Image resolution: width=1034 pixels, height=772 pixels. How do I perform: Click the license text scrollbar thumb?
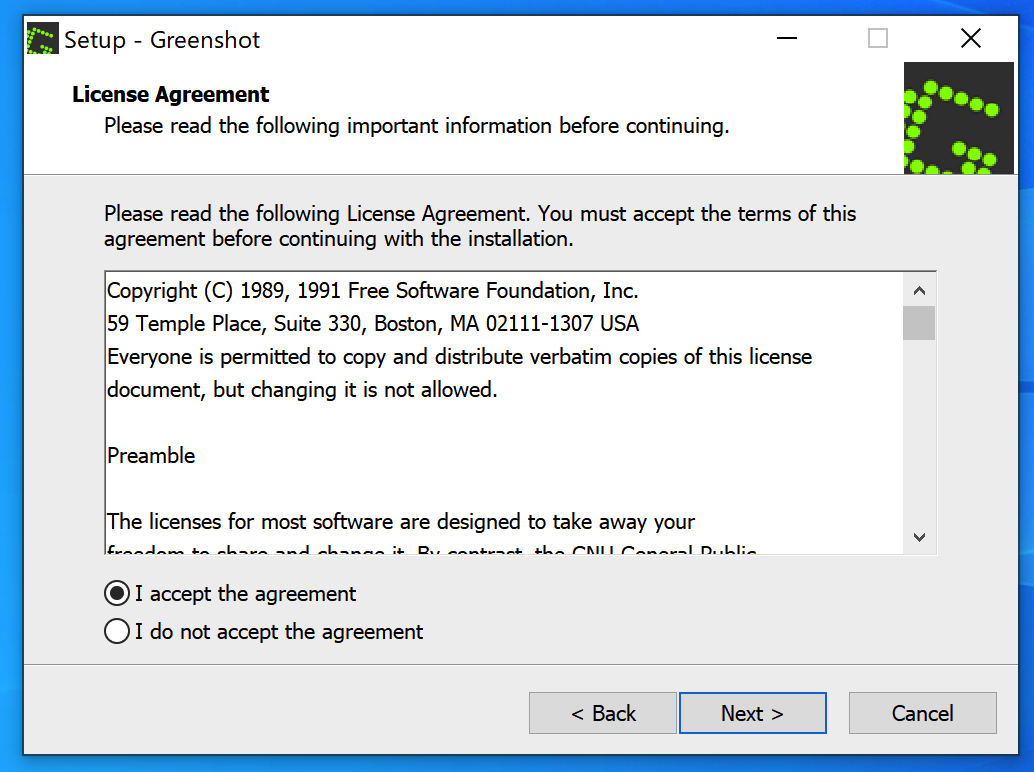pos(919,324)
